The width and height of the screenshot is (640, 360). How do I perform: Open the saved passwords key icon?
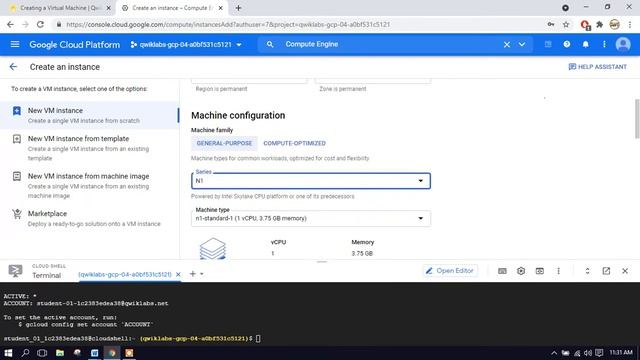pyautogui.click(x=551, y=24)
